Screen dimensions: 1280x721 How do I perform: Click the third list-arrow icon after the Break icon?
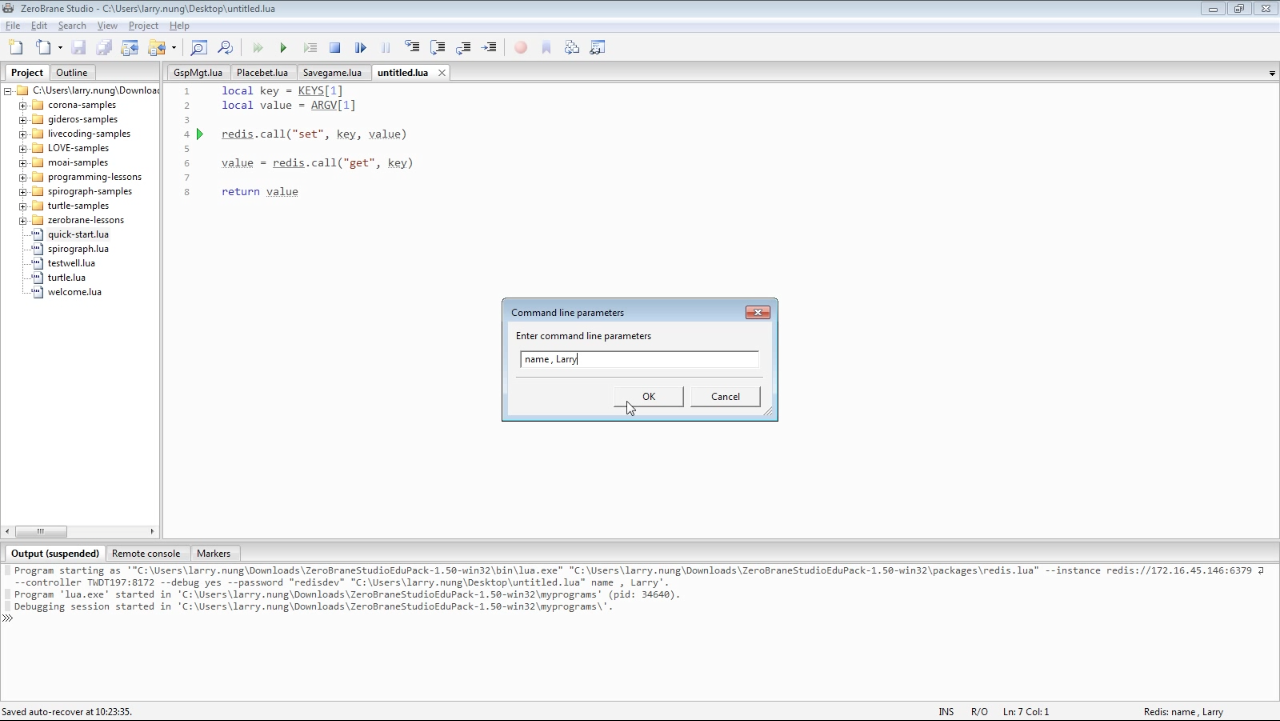(463, 47)
